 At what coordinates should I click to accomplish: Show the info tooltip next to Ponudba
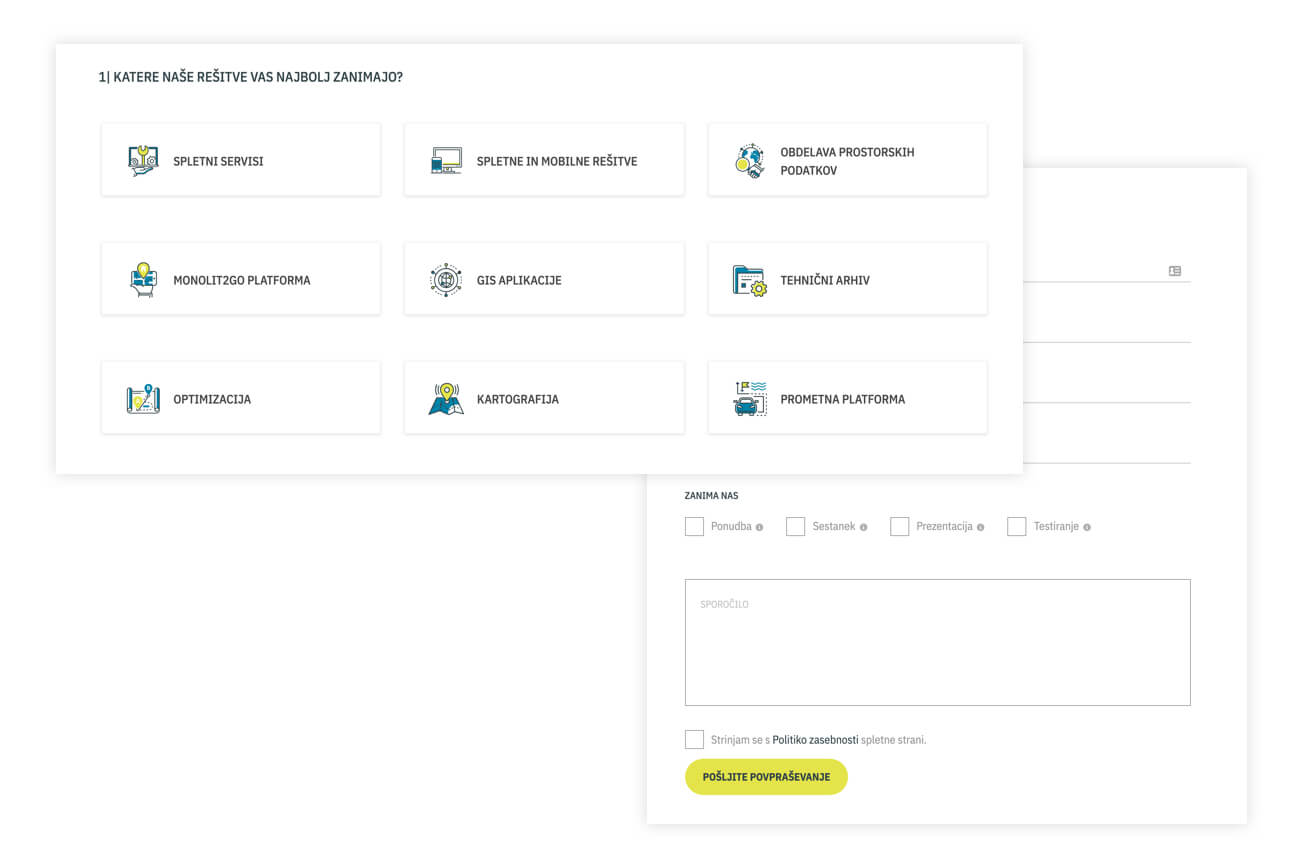click(760, 527)
